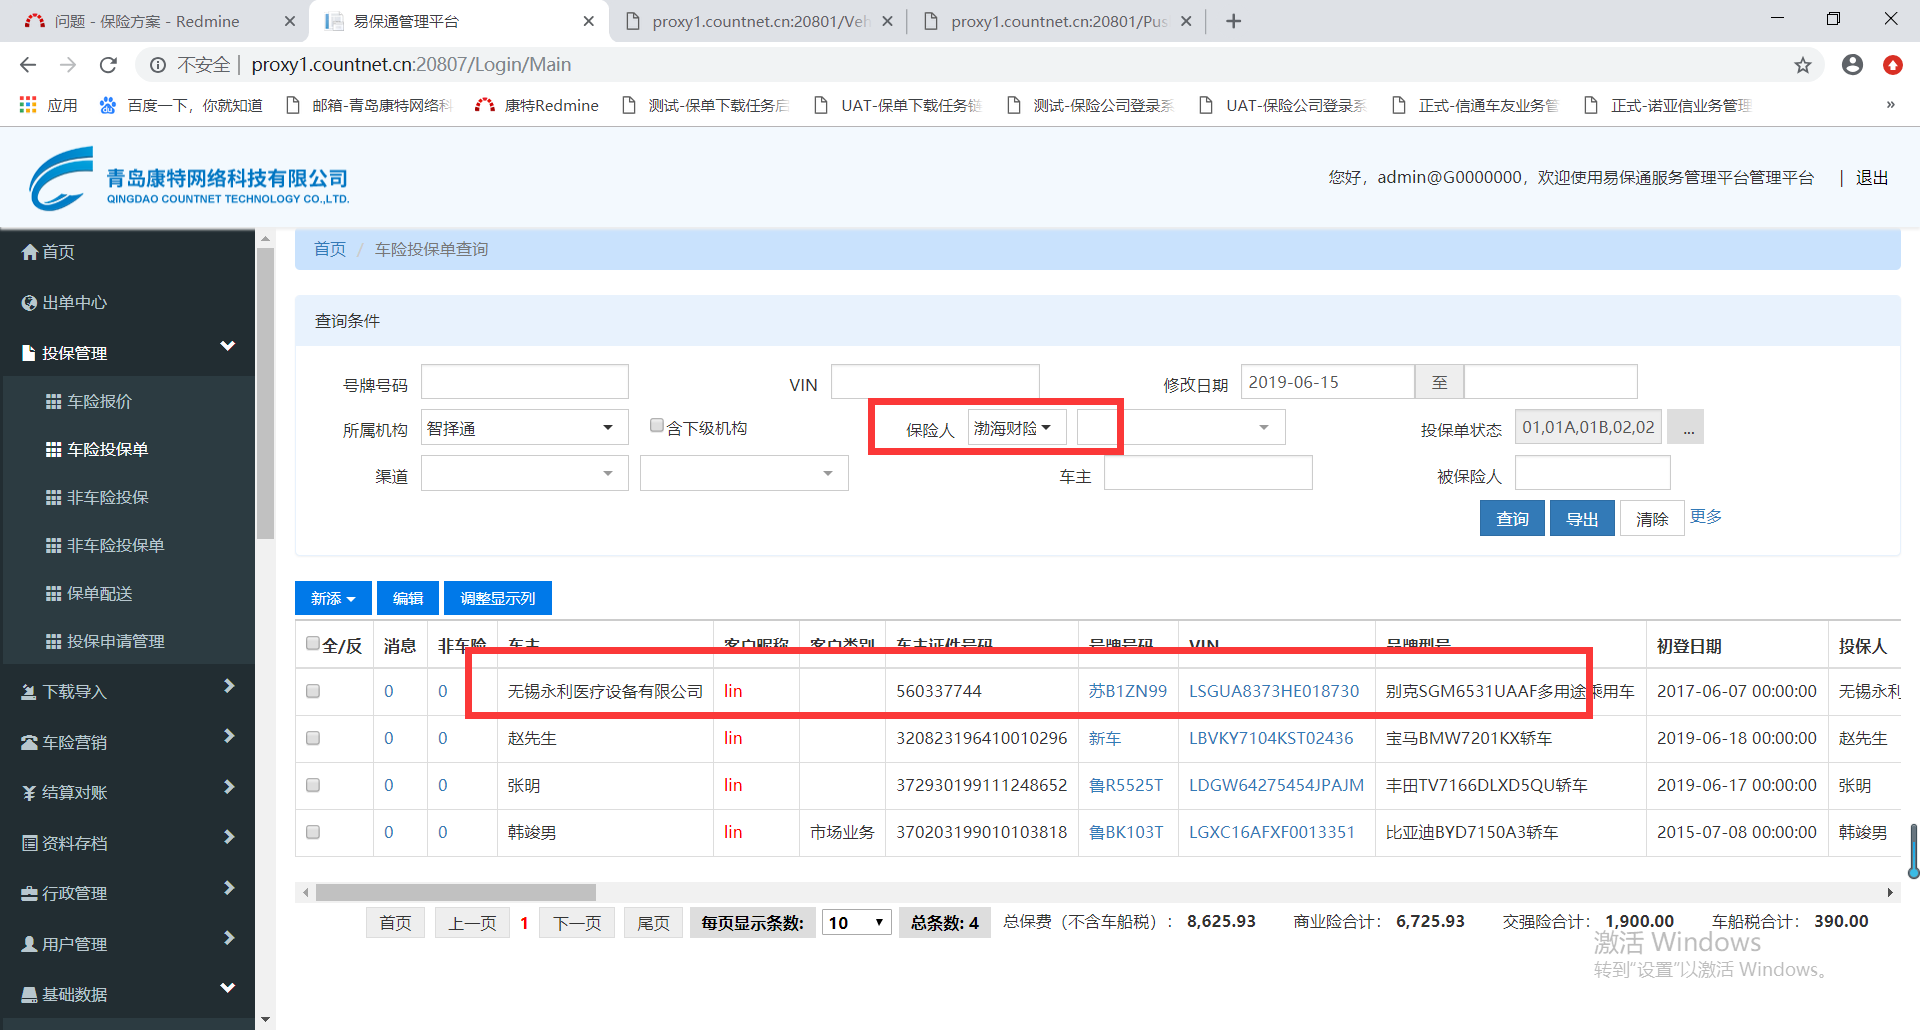Screen dimensions: 1920x1030
Task: Toggle the 全/反 select-all checkbox
Action: [x=313, y=643]
